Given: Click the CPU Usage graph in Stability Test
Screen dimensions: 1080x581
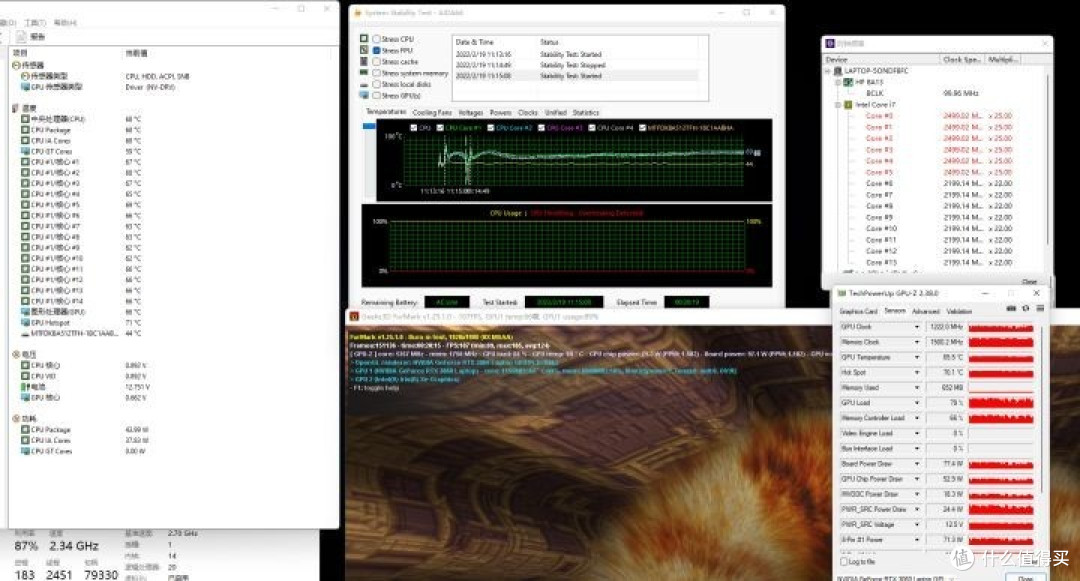Looking at the screenshot, I should (566, 246).
